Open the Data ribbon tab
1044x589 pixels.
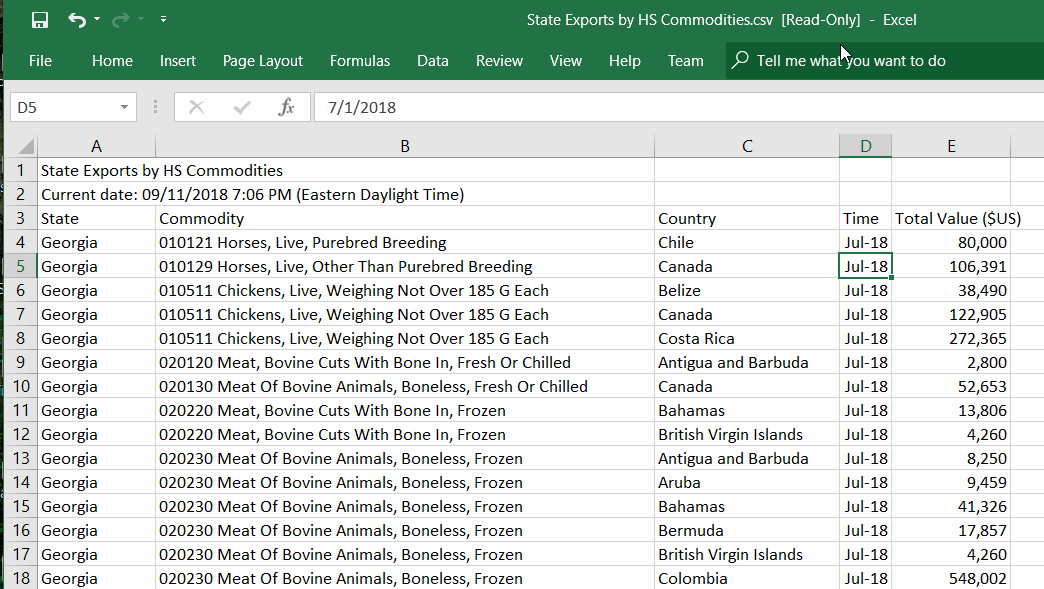click(432, 61)
